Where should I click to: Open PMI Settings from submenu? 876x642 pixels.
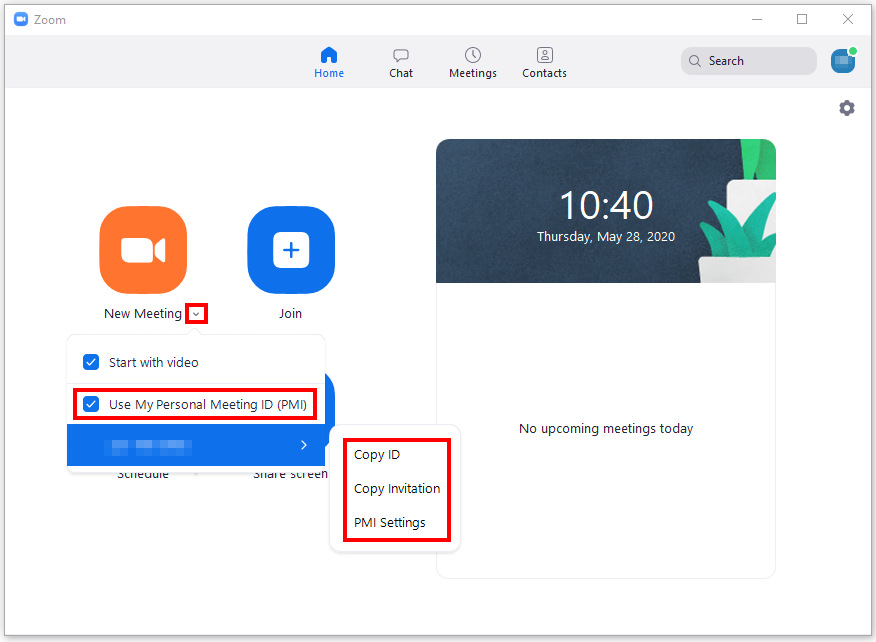390,523
